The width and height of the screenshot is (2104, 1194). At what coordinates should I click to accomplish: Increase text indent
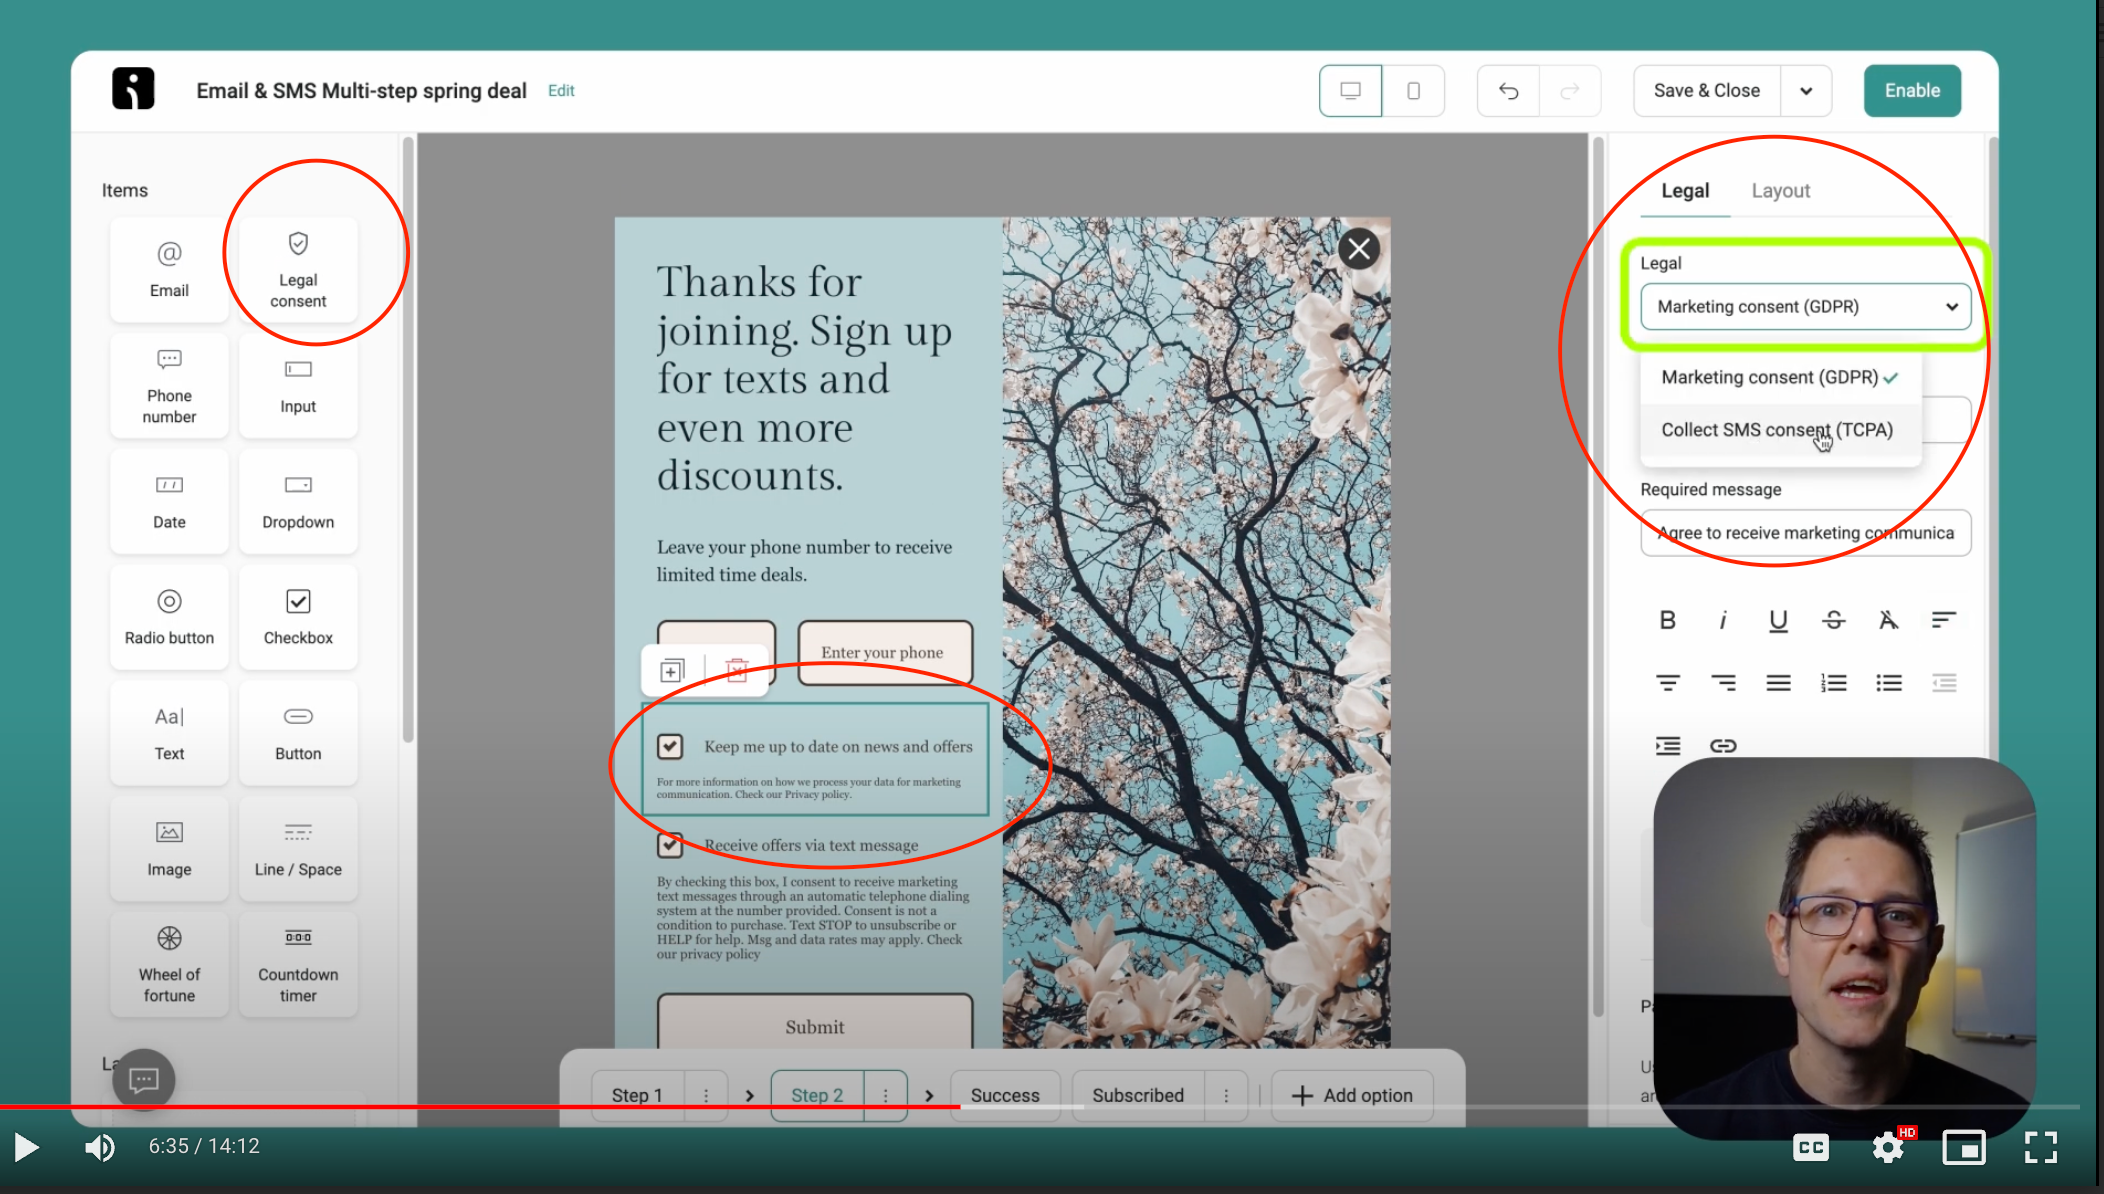pyautogui.click(x=1667, y=746)
